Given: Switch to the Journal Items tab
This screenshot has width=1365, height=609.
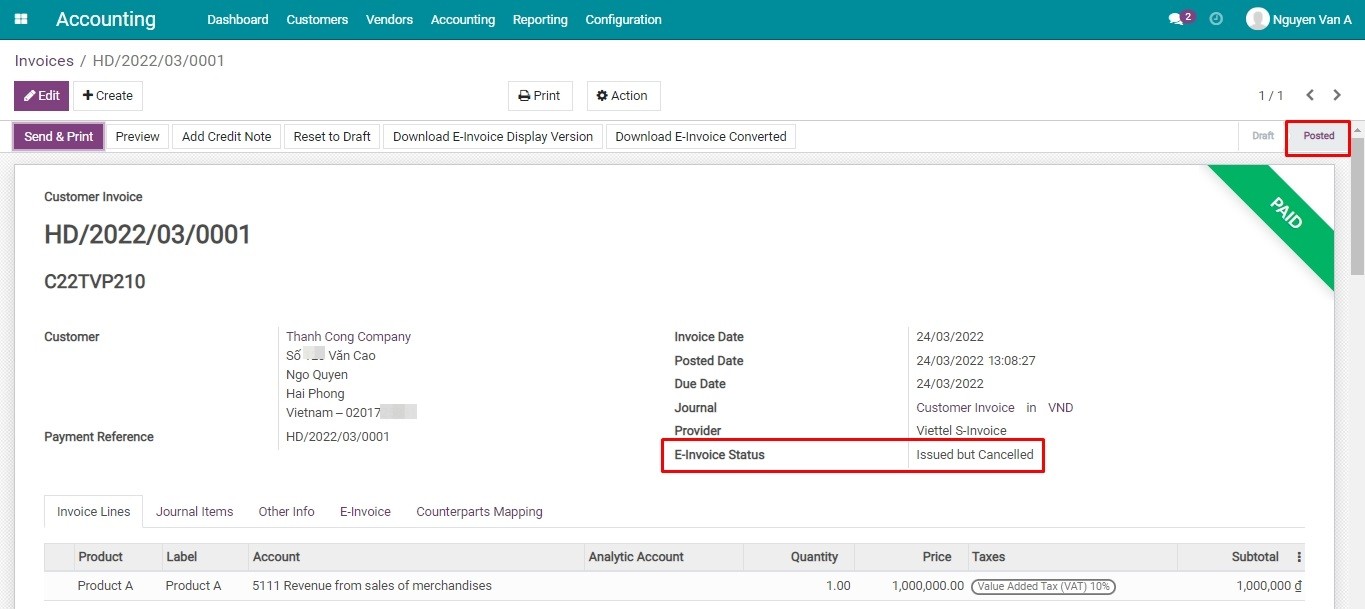Looking at the screenshot, I should [194, 511].
